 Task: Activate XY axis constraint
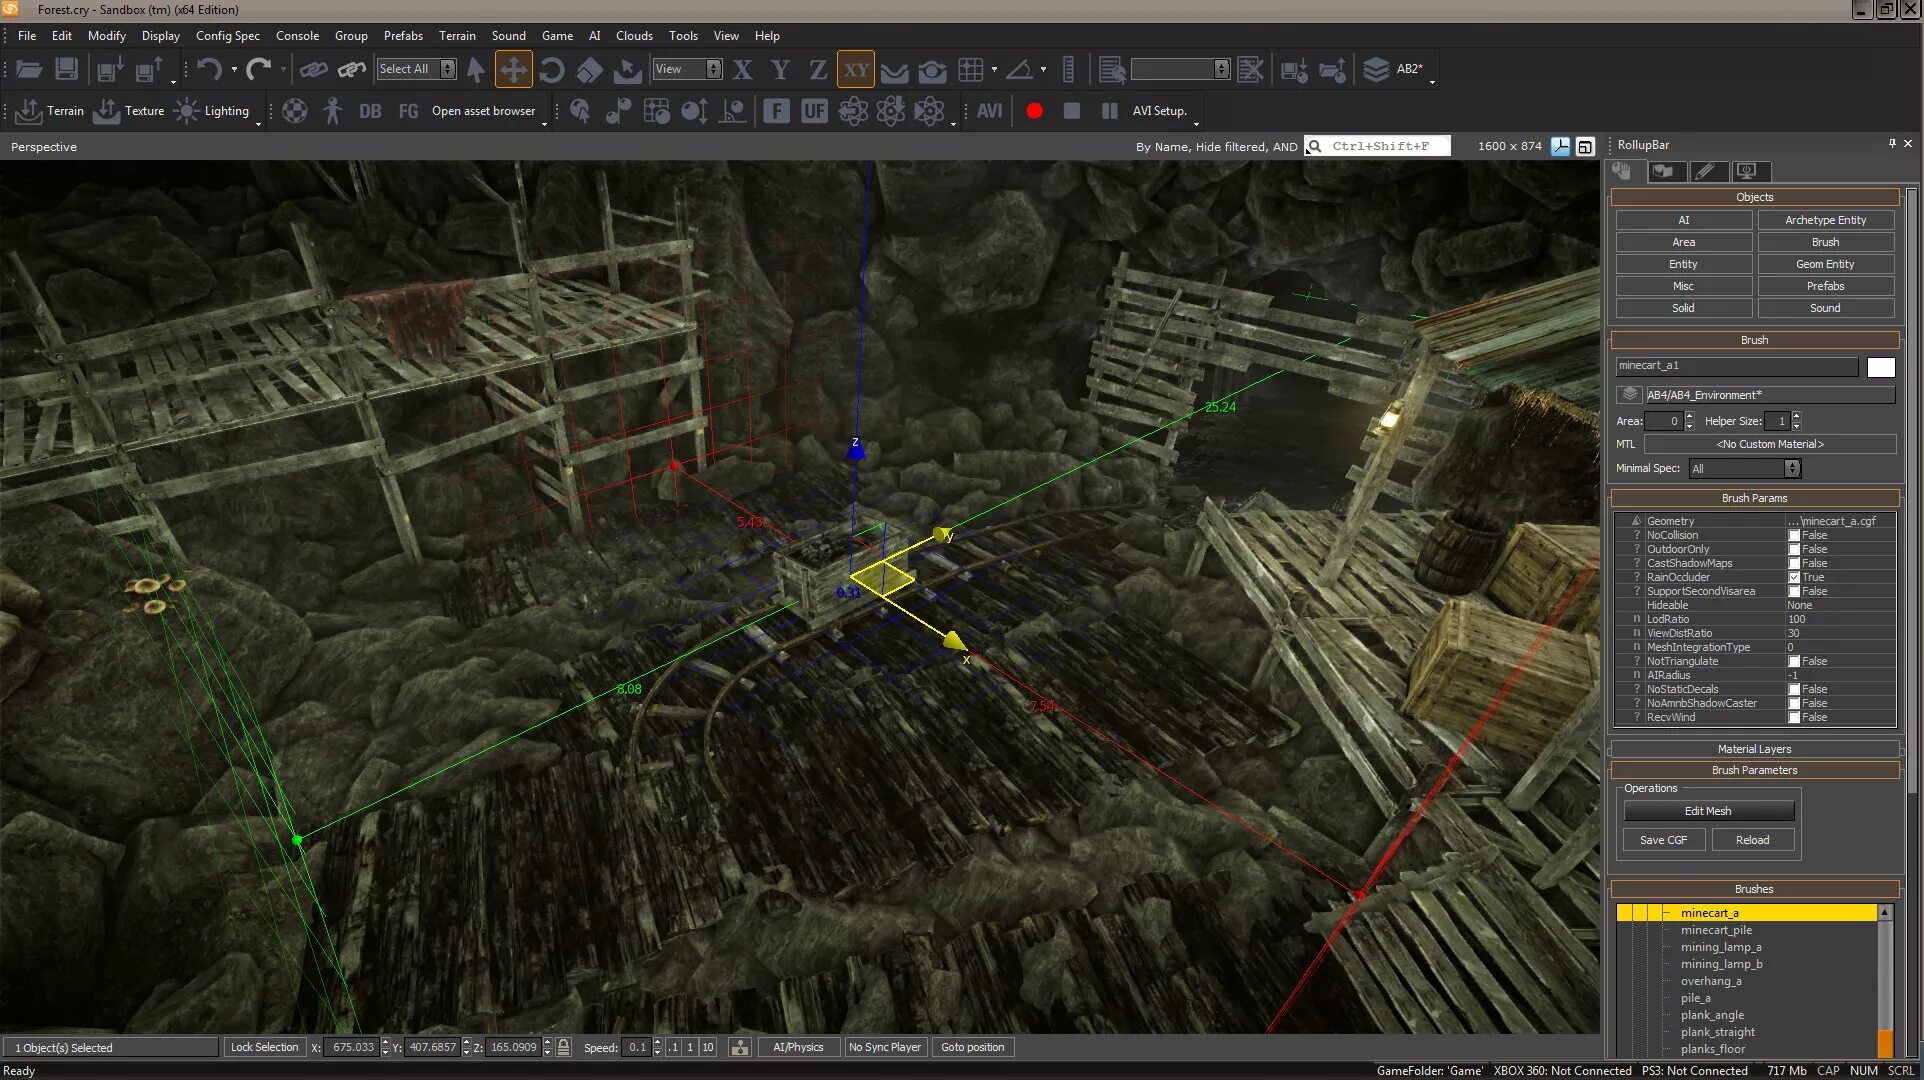[x=855, y=69]
